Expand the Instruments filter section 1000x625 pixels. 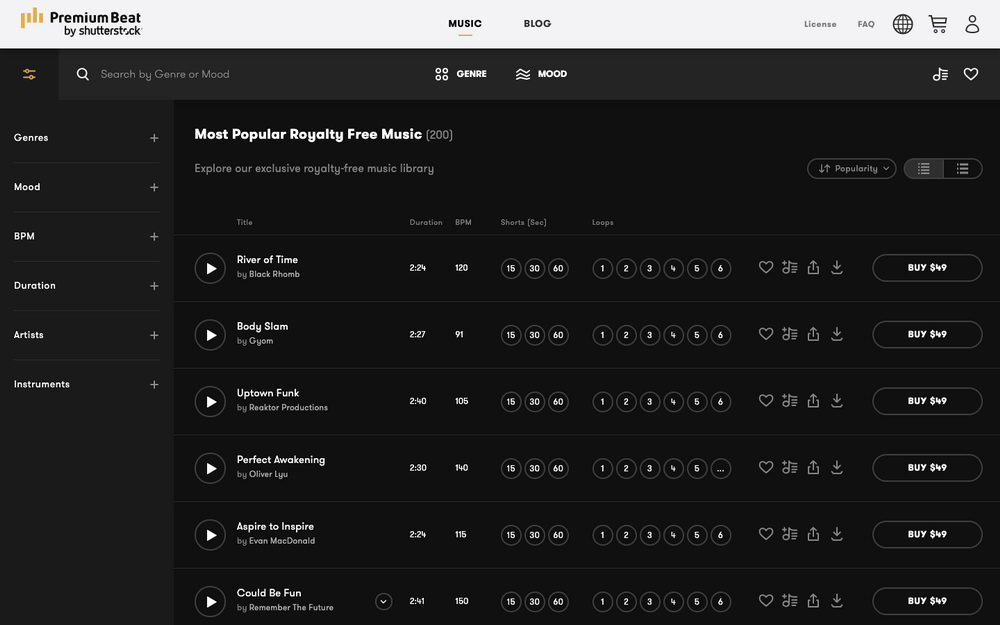(154, 385)
